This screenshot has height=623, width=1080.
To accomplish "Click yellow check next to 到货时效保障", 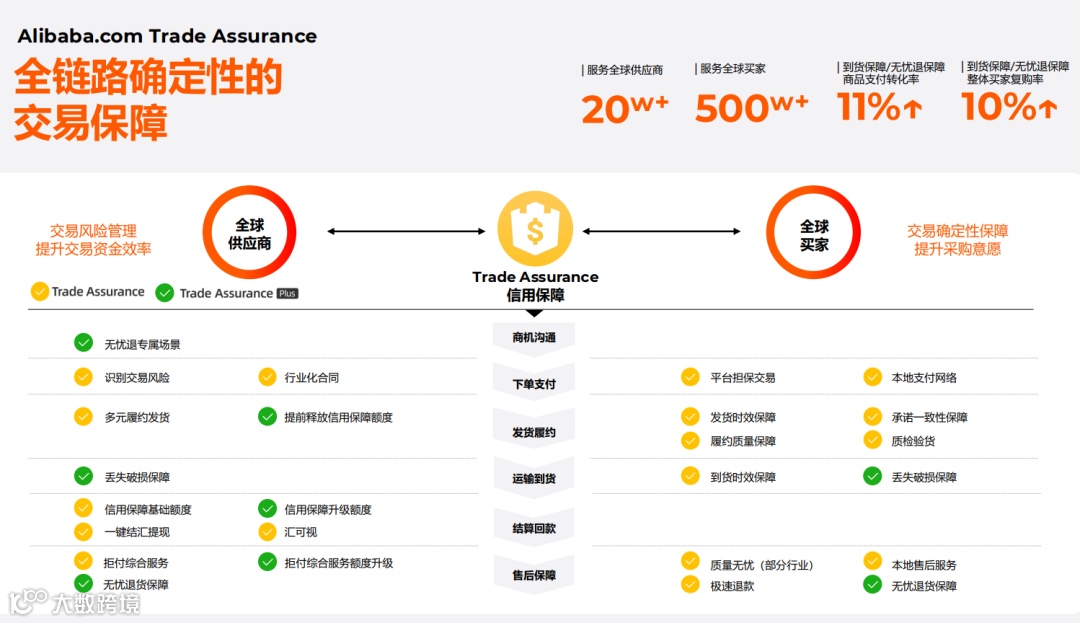I will pyautogui.click(x=690, y=476).
